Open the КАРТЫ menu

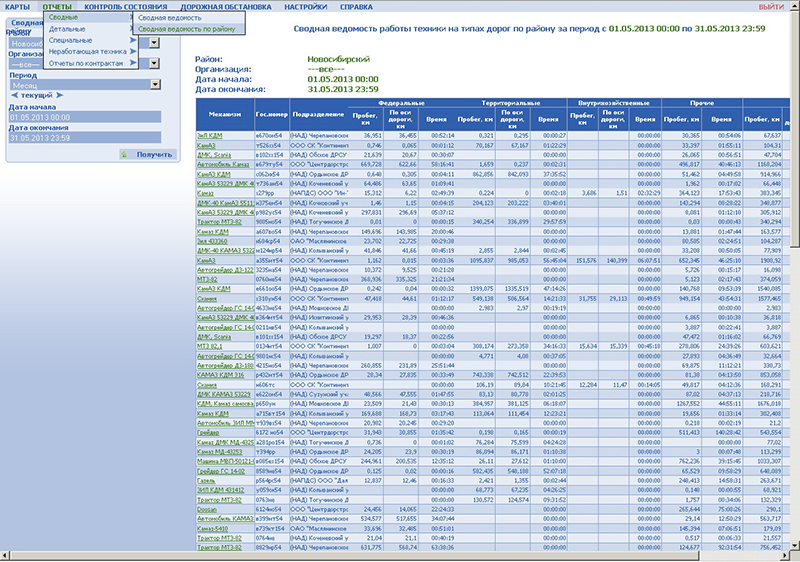17,7
